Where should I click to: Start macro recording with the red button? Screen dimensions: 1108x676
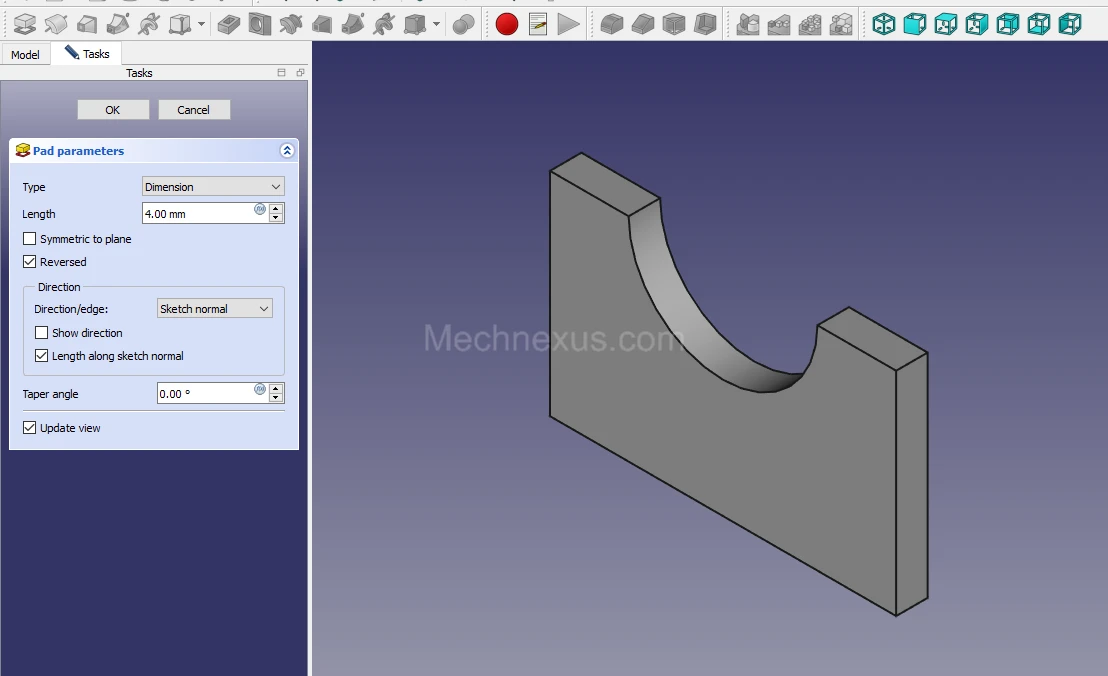pos(507,24)
